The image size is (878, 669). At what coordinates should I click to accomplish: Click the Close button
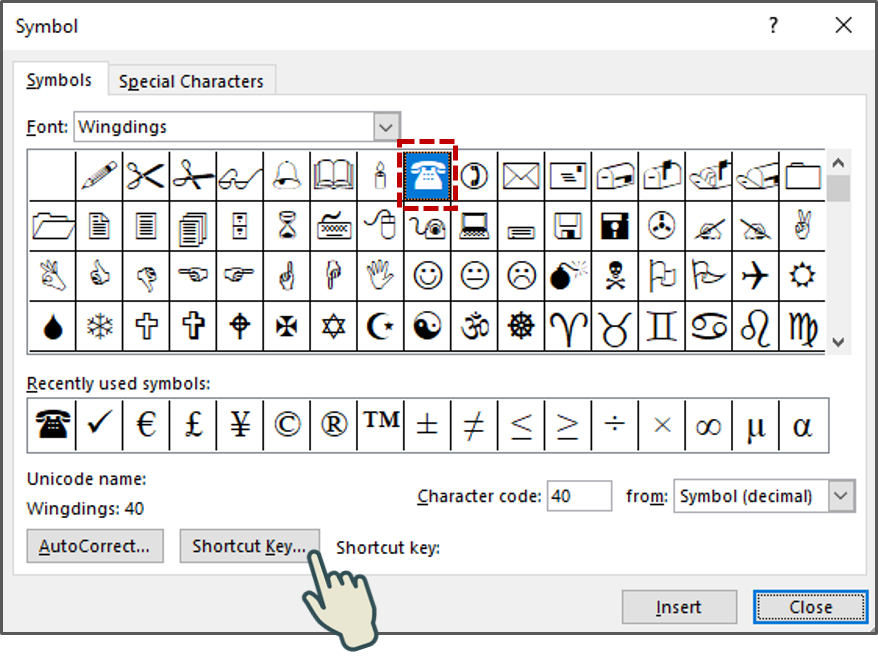(810, 607)
